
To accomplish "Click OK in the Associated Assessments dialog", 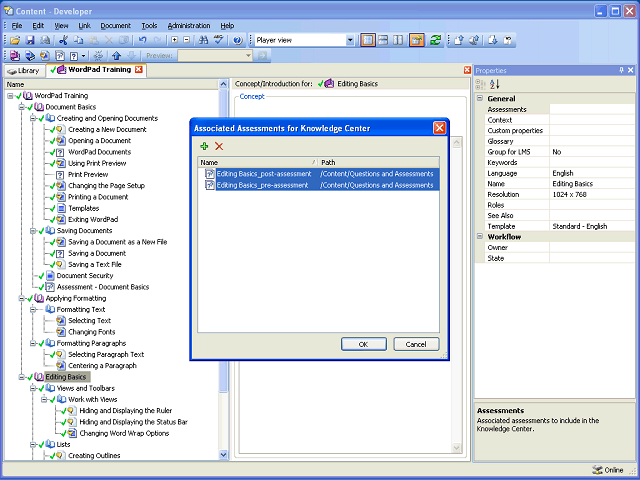I will tap(363, 344).
